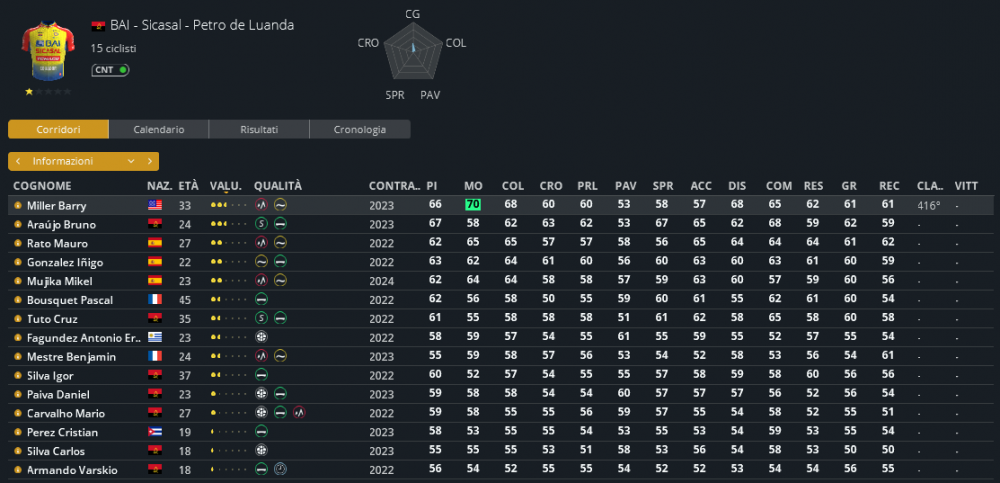Image resolution: width=1000 pixels, height=483 pixels.
Task: Click Silva Igor's flat quality icon
Action: click(x=261, y=375)
